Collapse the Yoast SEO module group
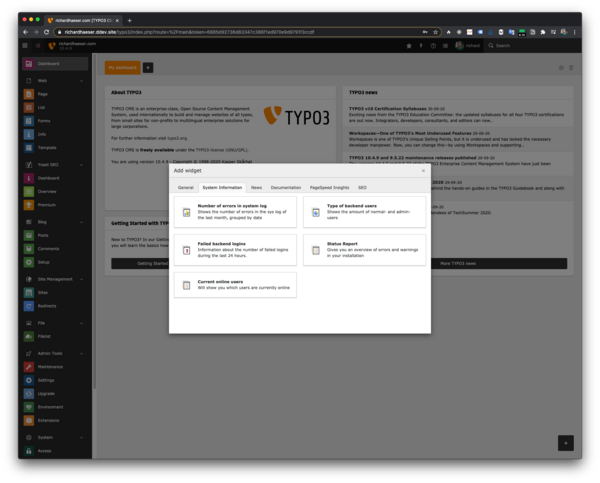The image size is (600, 483). coord(82,165)
